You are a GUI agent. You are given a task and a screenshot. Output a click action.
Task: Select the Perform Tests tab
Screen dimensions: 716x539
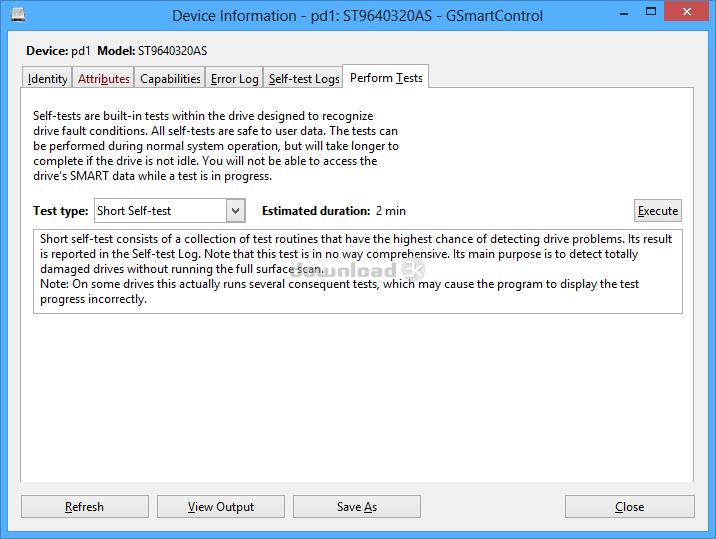pyautogui.click(x=386, y=77)
